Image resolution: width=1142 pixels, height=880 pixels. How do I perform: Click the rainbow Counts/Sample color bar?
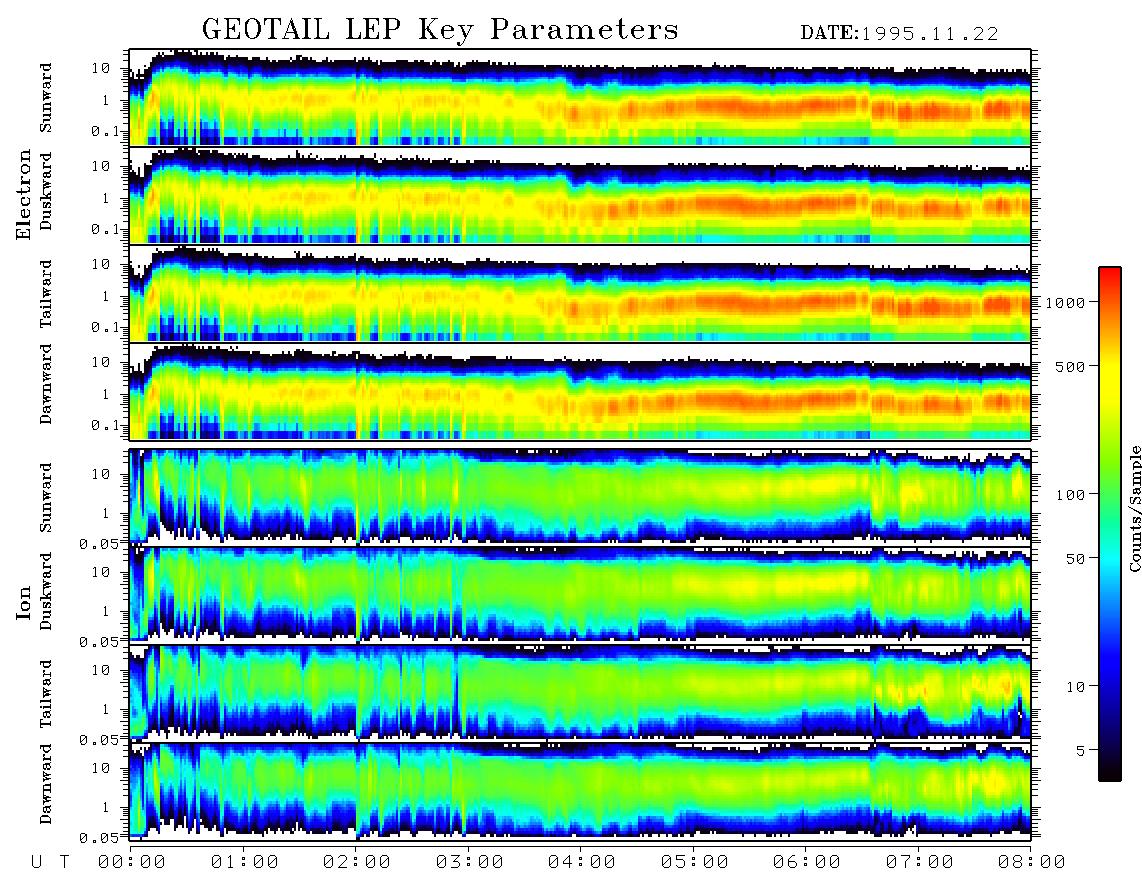click(x=1110, y=524)
